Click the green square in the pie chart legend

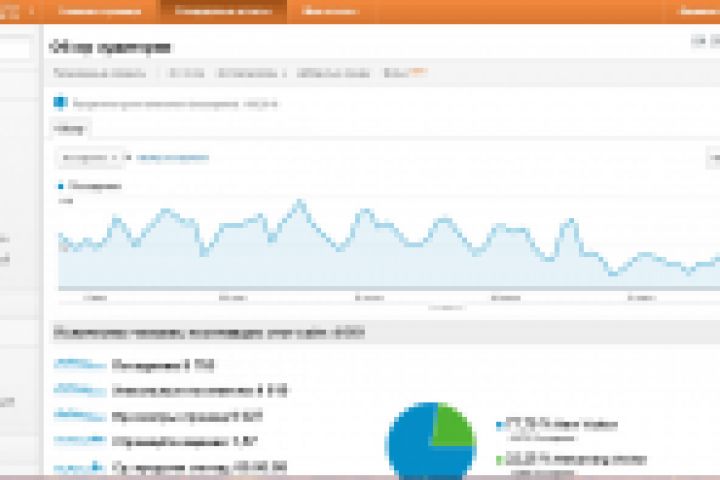click(500, 459)
